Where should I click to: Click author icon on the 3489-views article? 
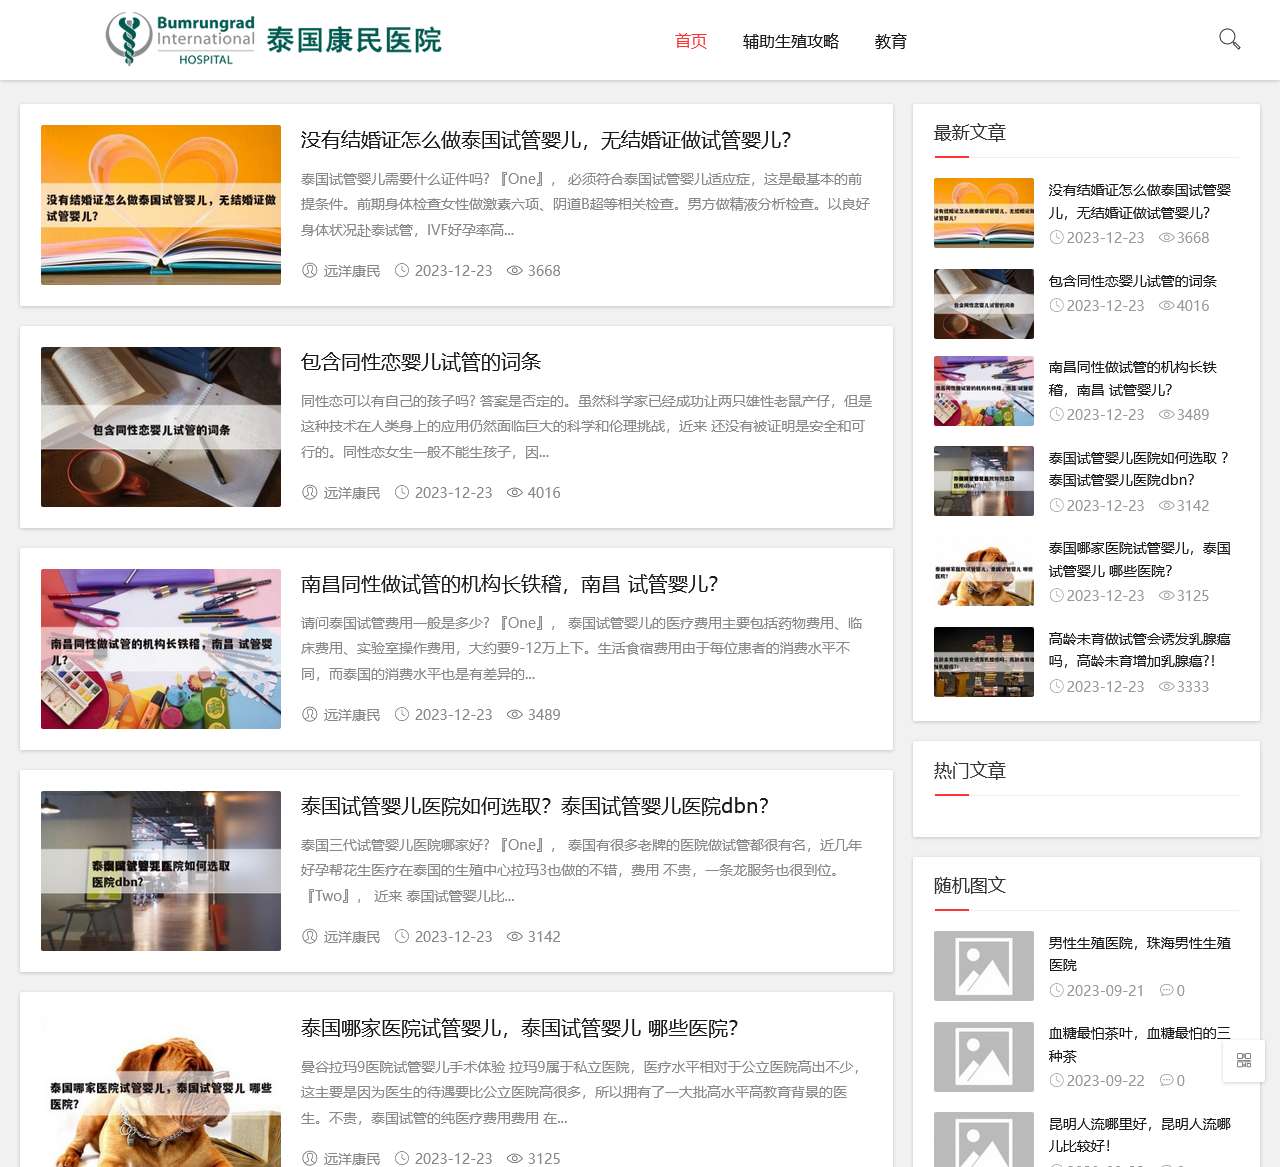(x=310, y=715)
